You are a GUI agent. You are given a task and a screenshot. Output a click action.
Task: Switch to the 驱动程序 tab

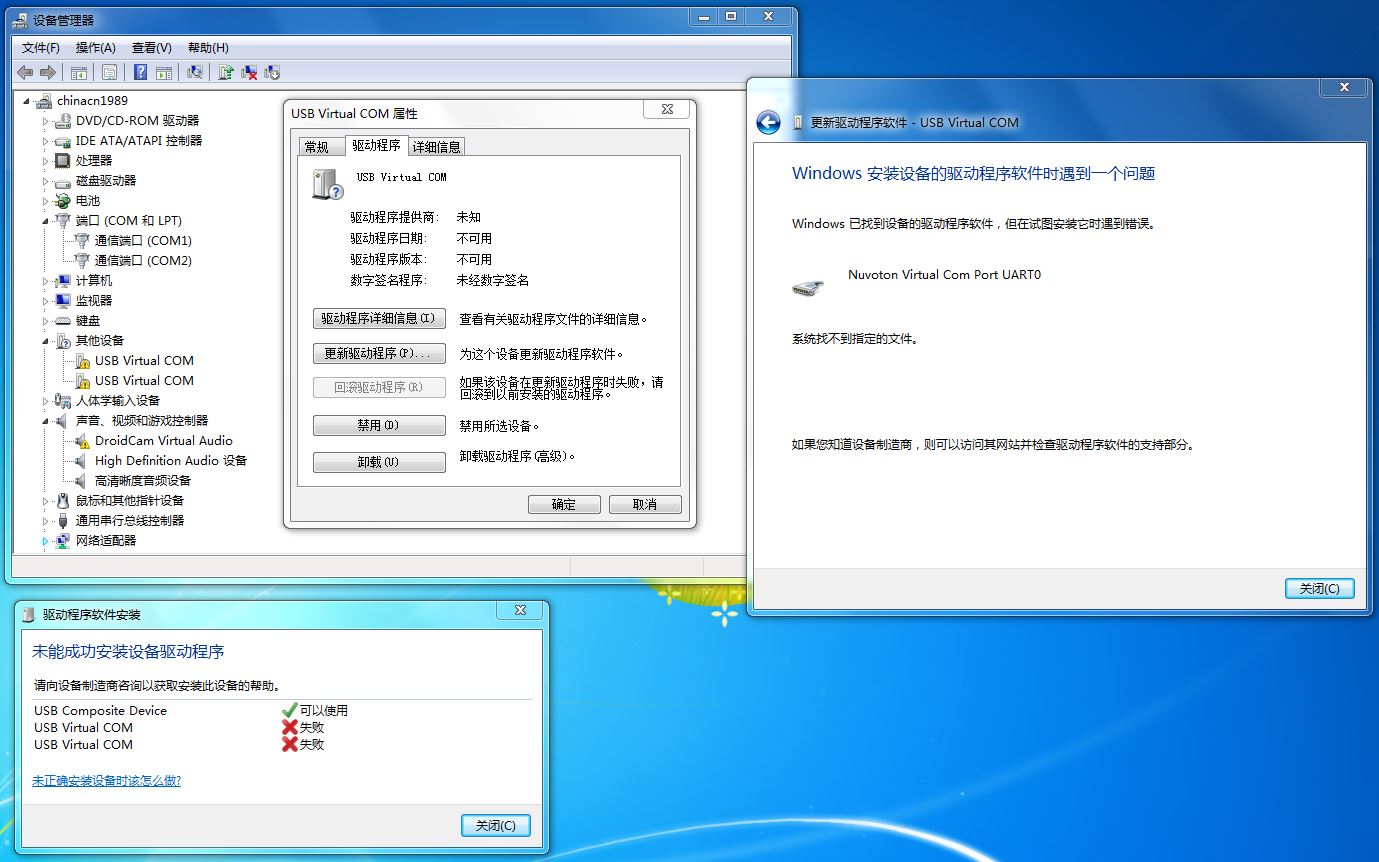(376, 145)
